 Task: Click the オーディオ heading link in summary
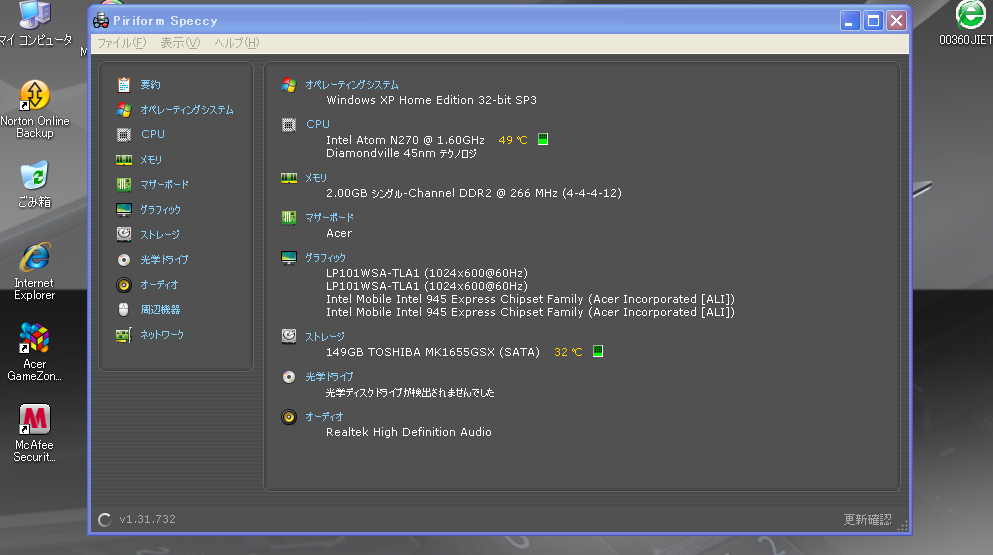324,416
